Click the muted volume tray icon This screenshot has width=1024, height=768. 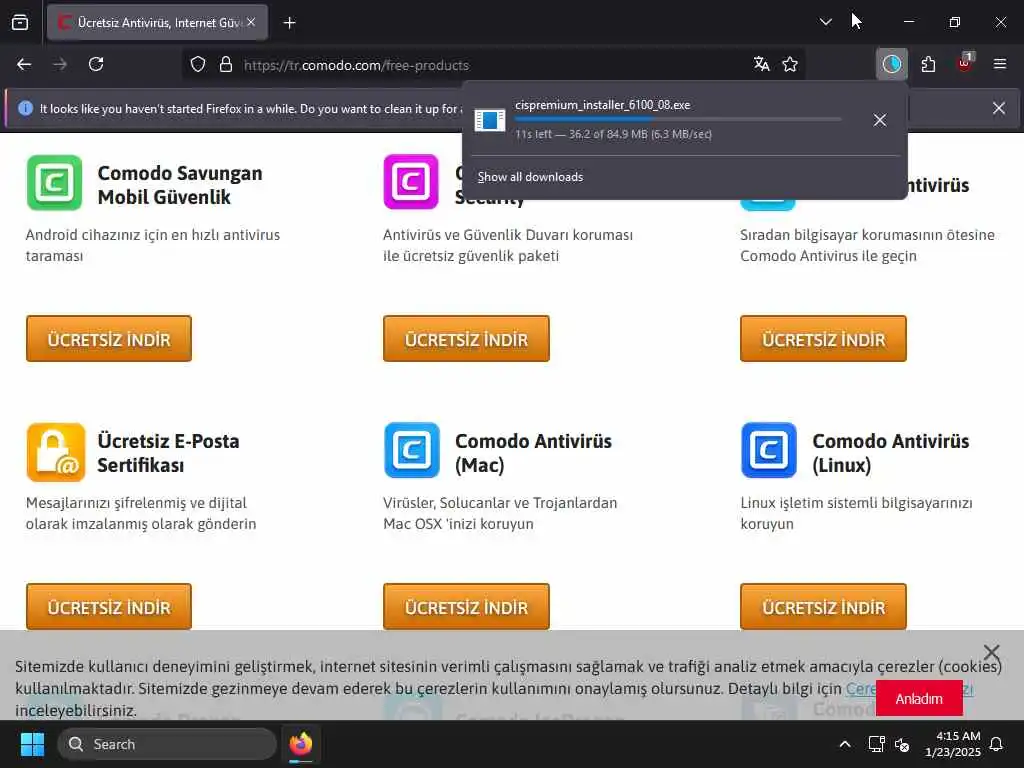coord(903,744)
